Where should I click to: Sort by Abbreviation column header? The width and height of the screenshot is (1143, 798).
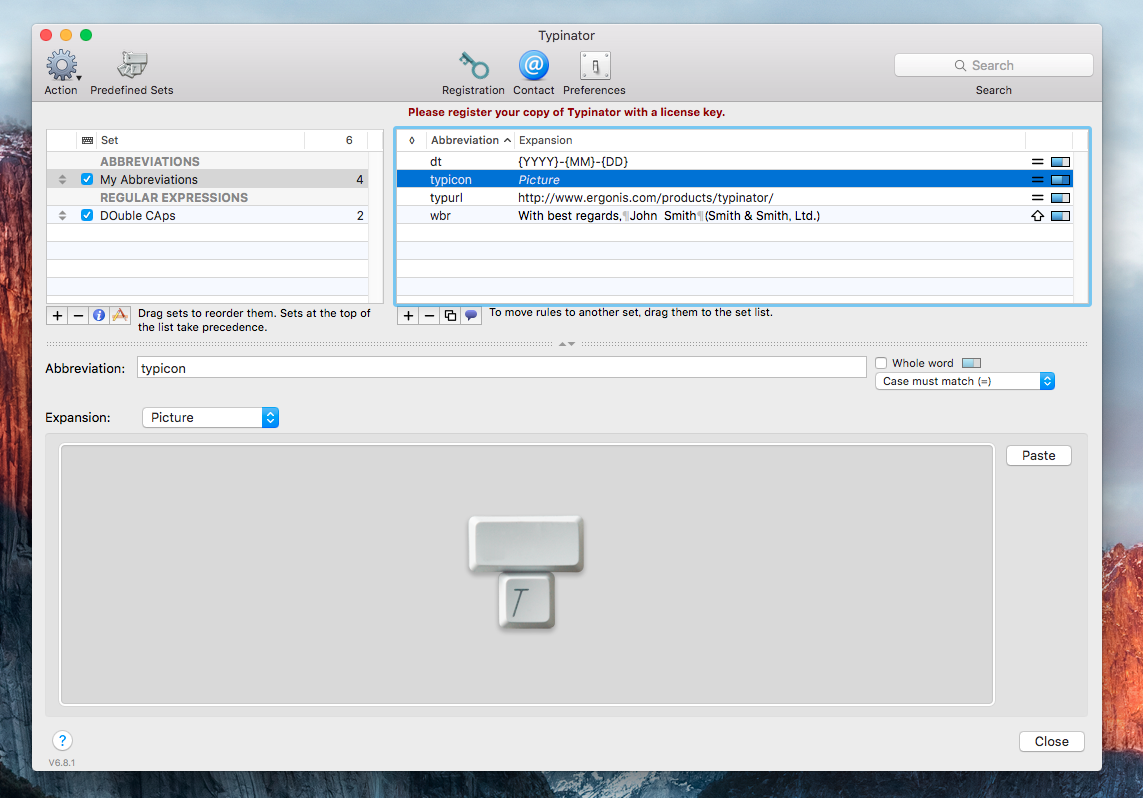[471, 140]
